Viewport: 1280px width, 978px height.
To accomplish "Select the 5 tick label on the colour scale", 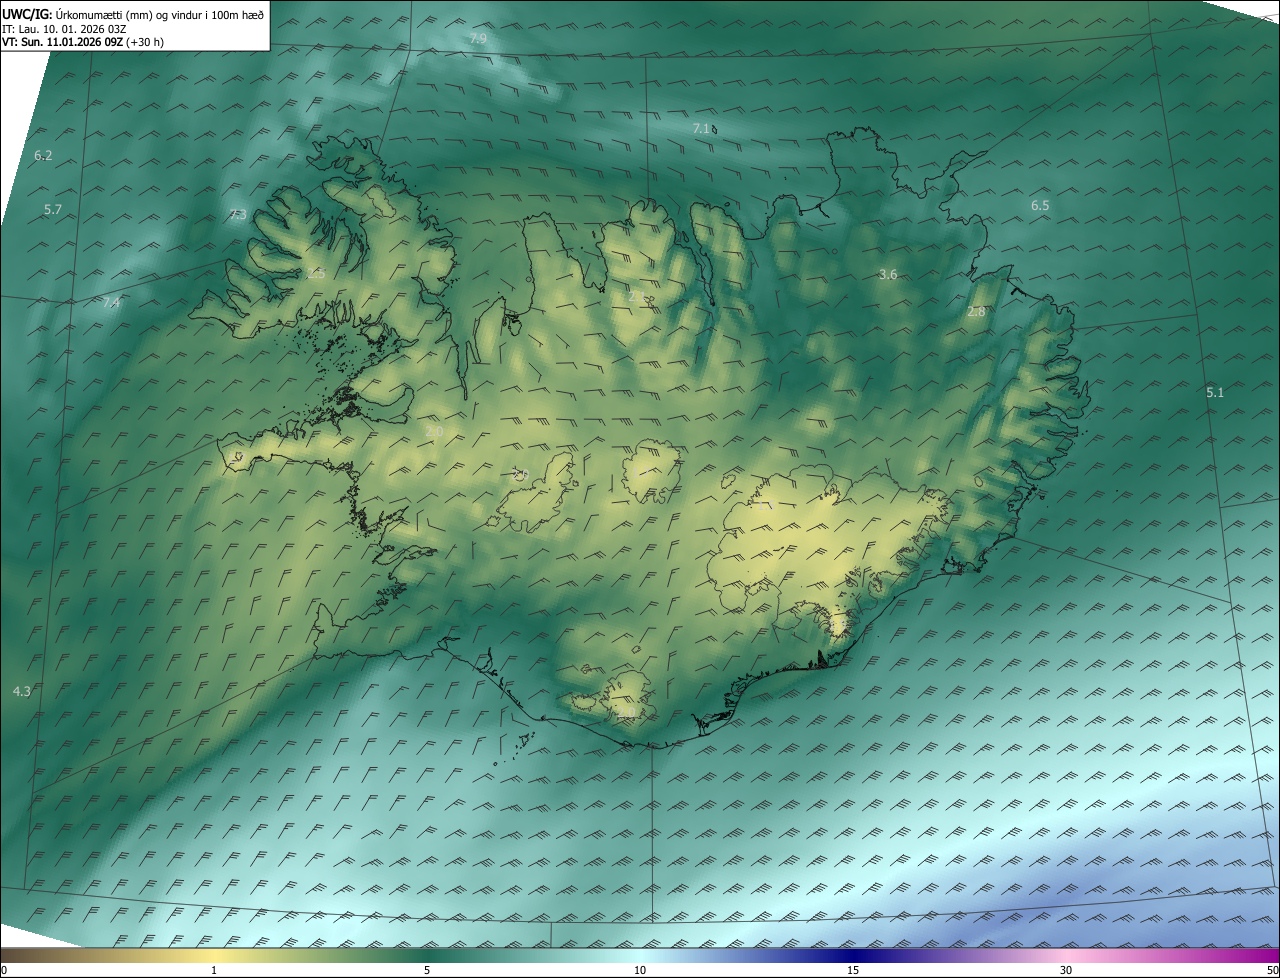I will point(427,970).
